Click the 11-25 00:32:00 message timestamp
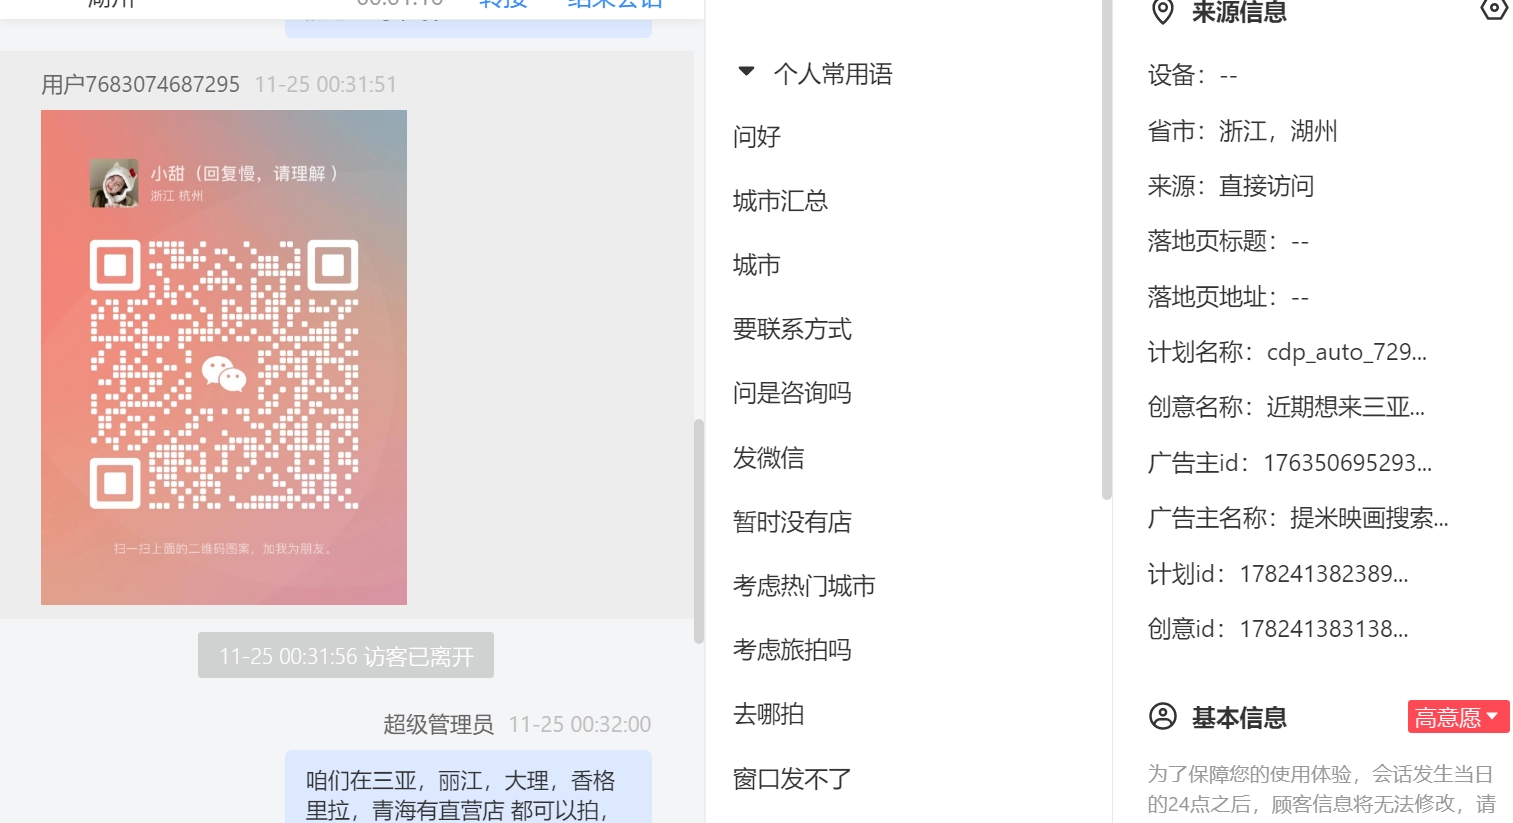The image size is (1513, 823). [580, 725]
